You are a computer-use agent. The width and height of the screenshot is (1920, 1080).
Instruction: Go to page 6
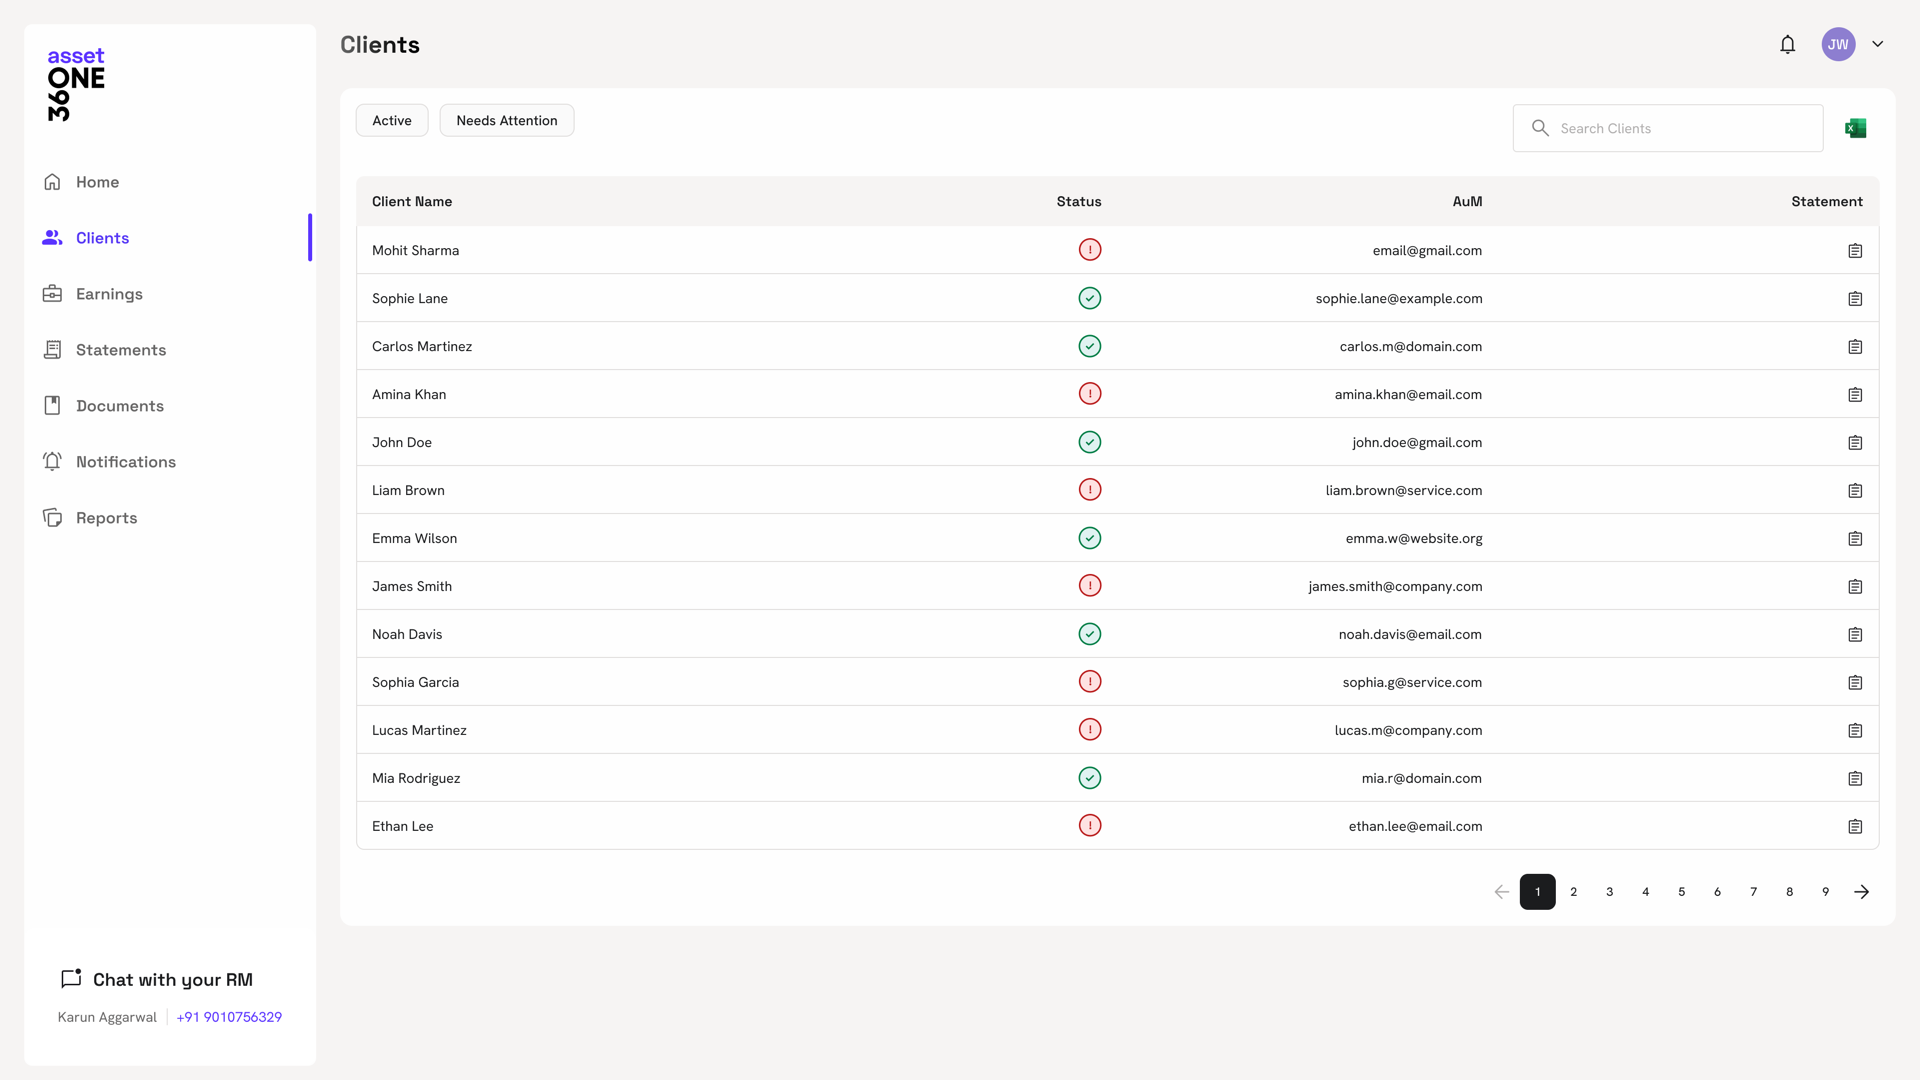pos(1717,891)
